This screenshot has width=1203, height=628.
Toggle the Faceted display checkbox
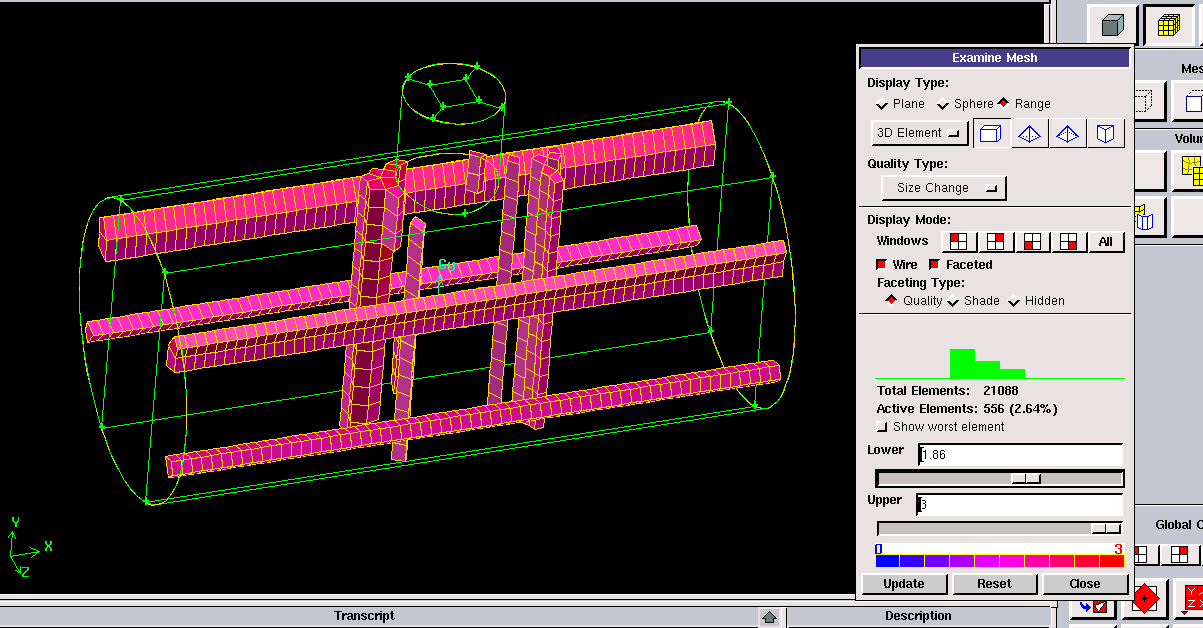pos(934,265)
